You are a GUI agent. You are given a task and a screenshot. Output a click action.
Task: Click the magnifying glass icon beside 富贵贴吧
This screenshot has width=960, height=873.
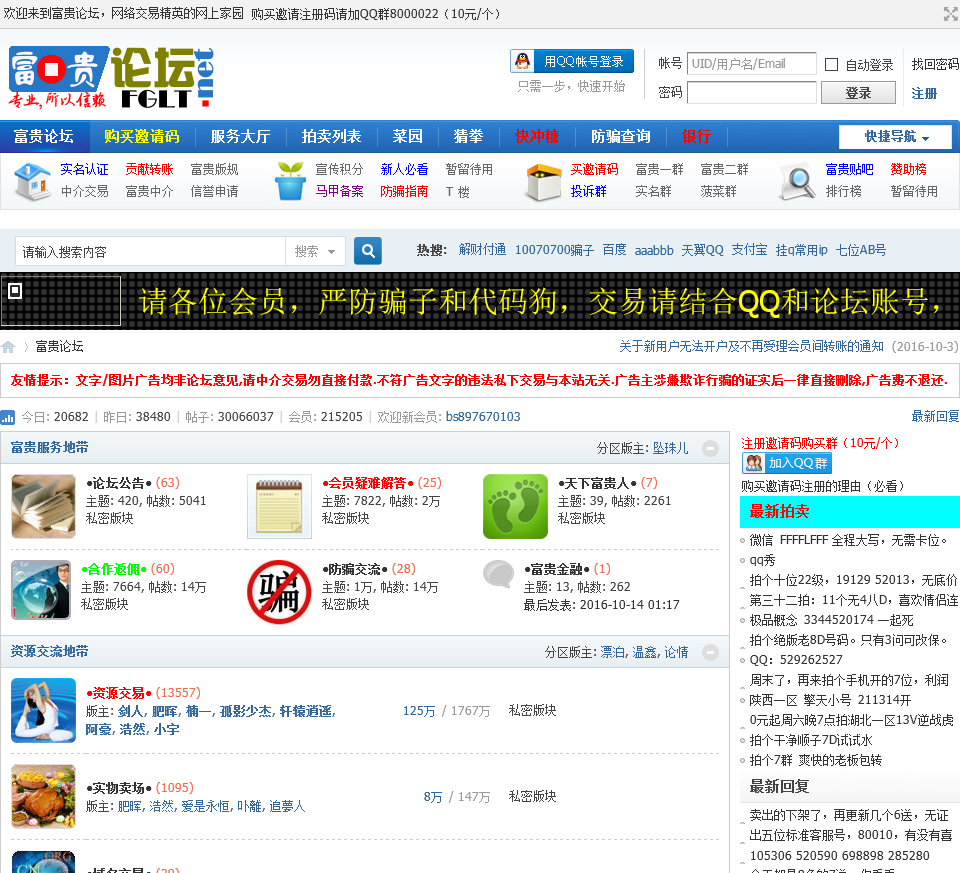point(798,182)
